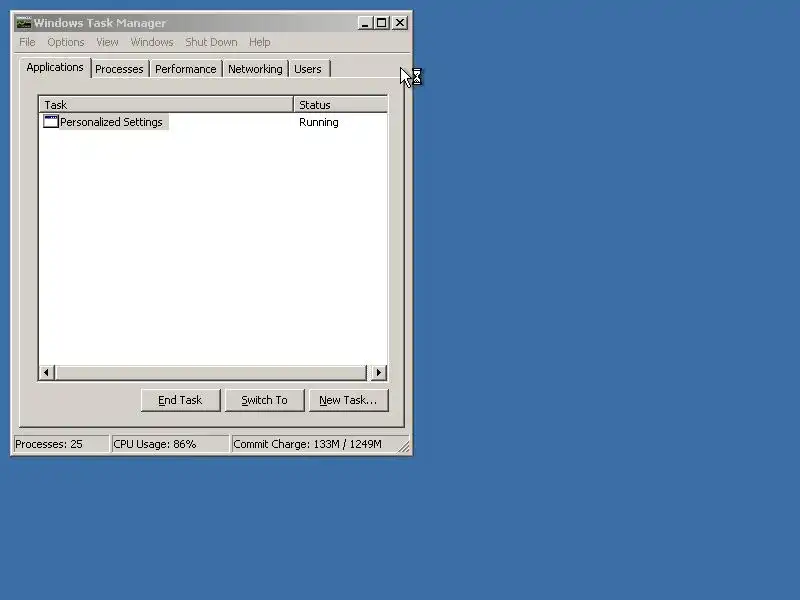Switch to the Networking tab
Screen dimensions: 800x600
point(255,69)
